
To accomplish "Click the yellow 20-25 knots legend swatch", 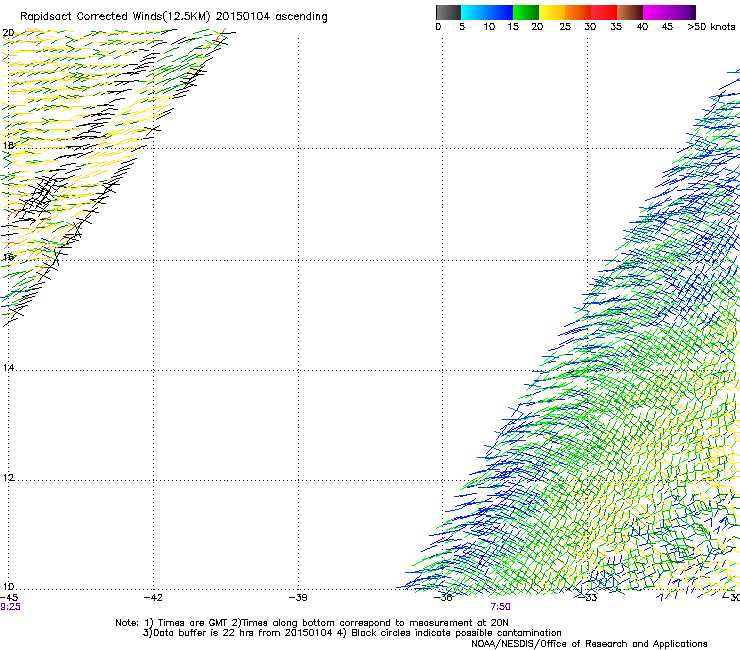I will pos(552,12).
